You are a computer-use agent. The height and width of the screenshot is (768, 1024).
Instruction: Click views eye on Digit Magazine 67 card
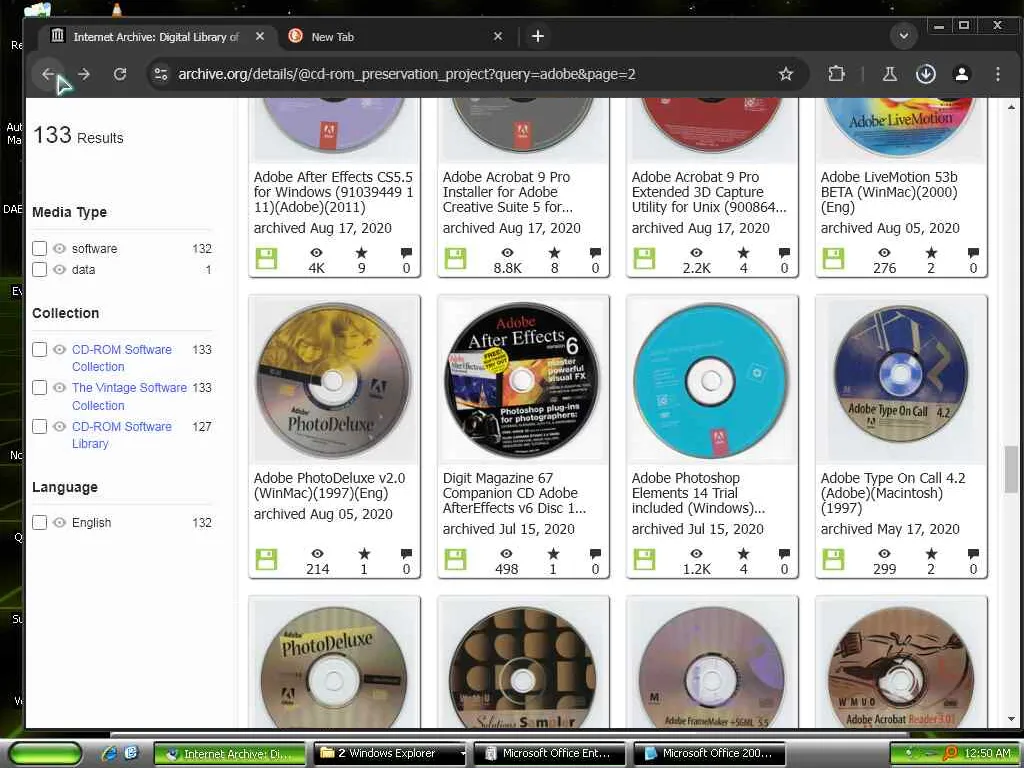pyautogui.click(x=507, y=554)
